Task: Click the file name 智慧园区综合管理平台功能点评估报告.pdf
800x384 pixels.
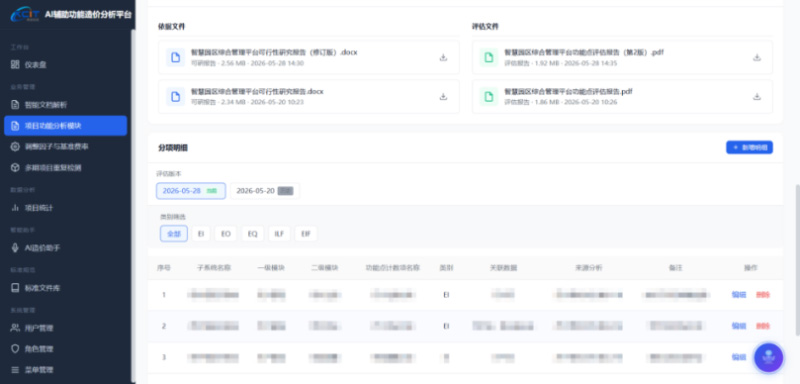Action: click(568, 91)
